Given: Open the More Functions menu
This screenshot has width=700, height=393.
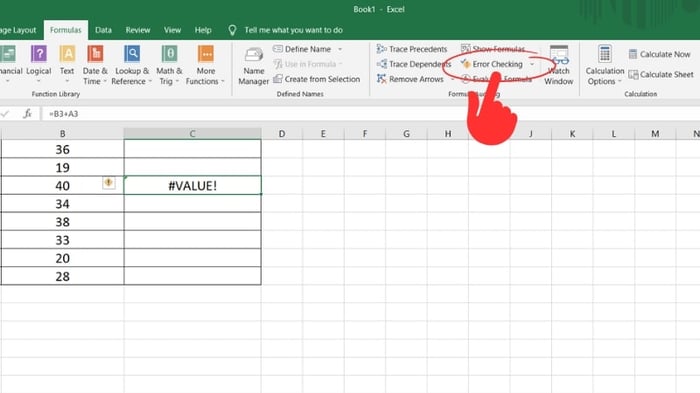Looking at the screenshot, I should click(x=205, y=65).
